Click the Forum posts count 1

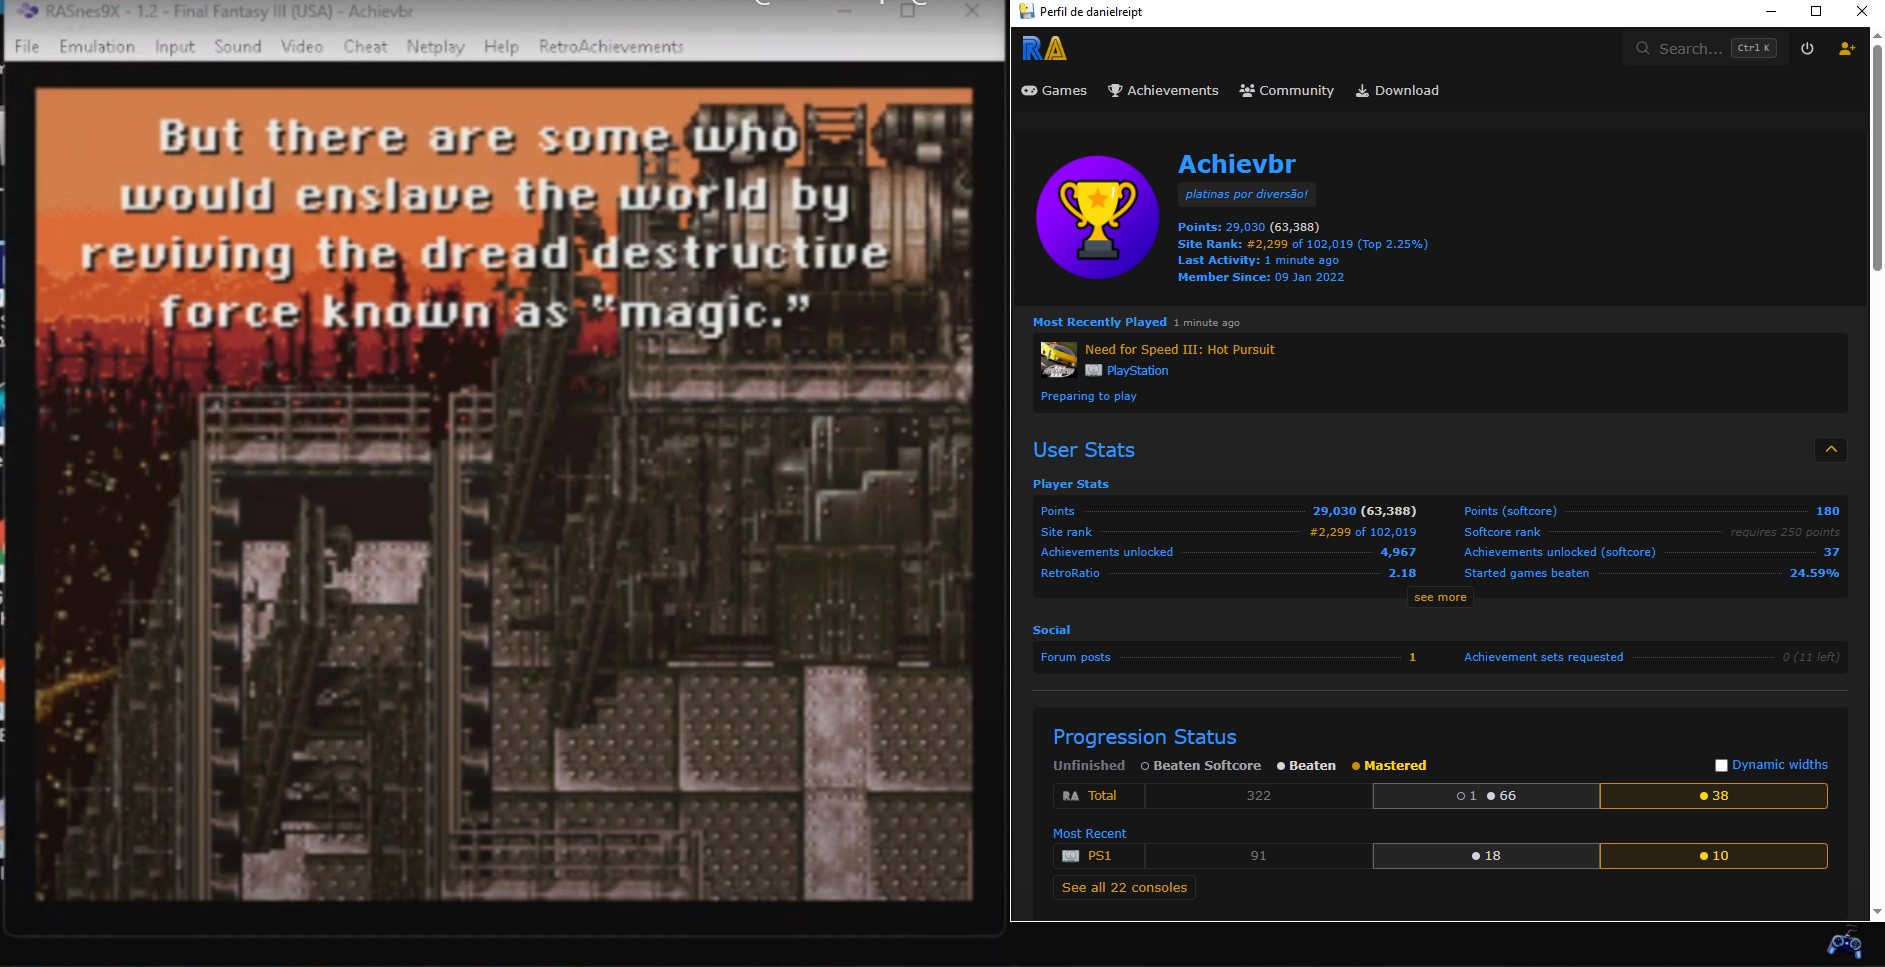1412,657
